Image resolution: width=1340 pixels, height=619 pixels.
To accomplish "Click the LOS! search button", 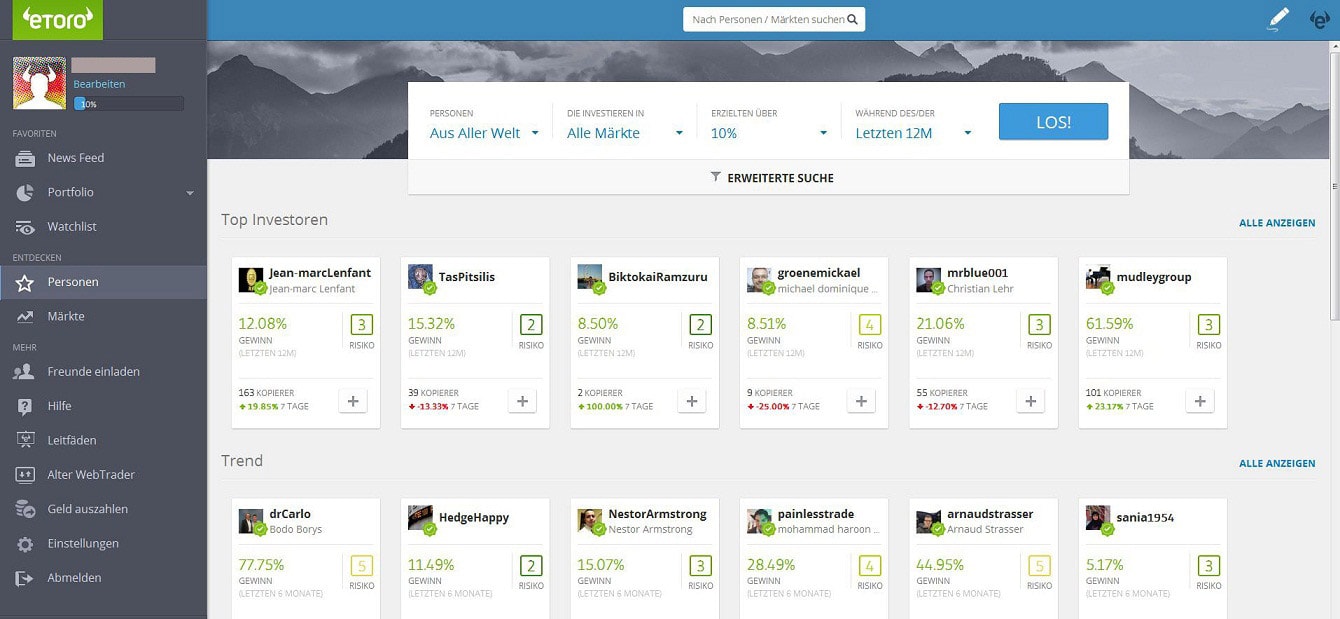I will tap(1053, 122).
